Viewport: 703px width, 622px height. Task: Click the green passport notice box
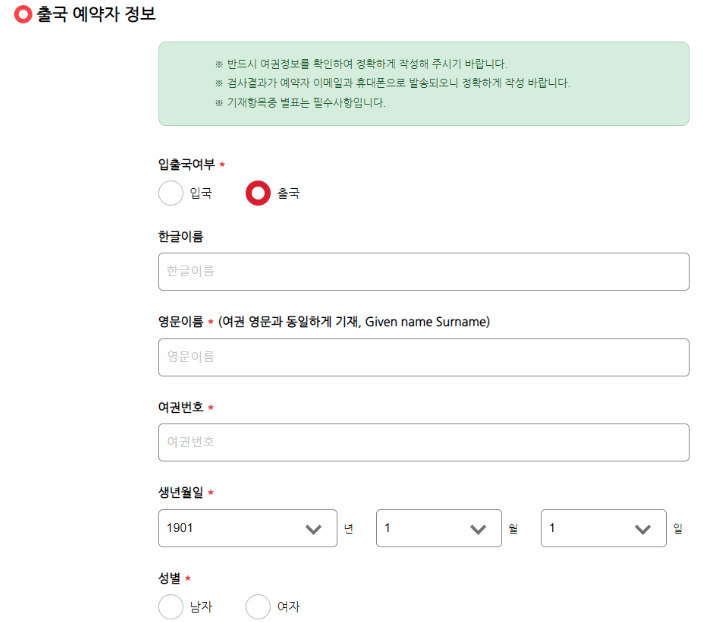pos(424,84)
